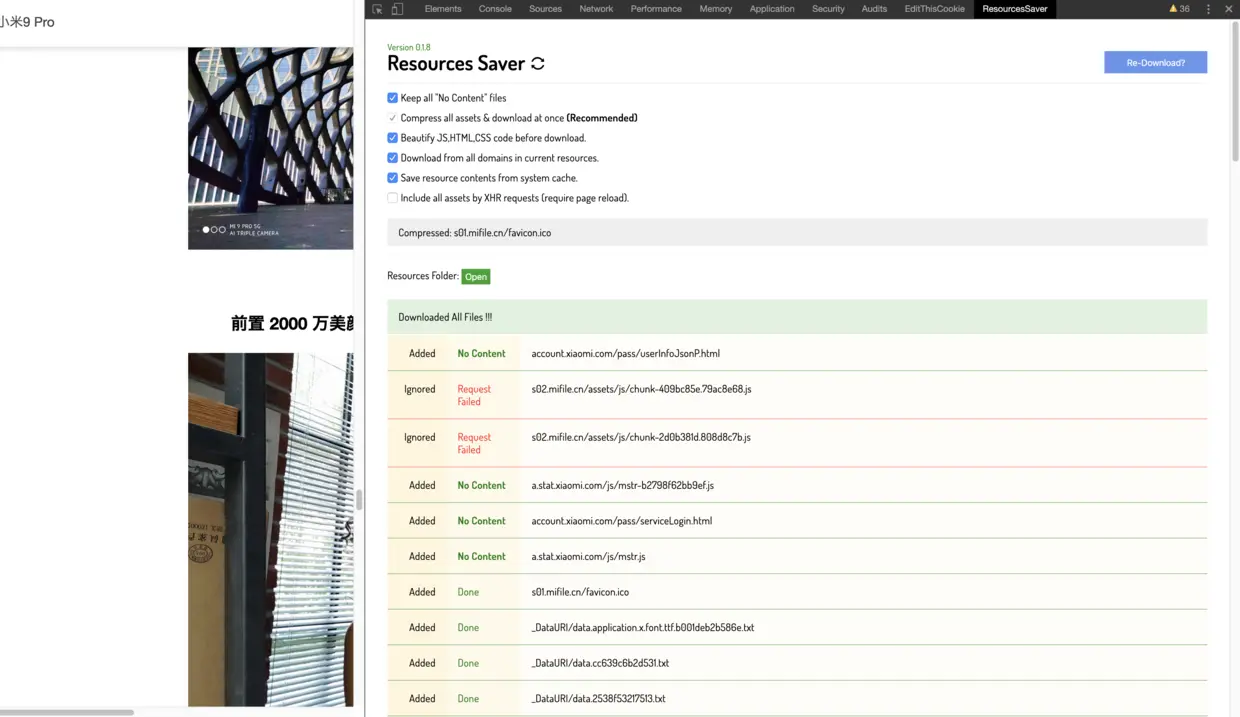1240x717 pixels.
Task: Click the refresh icon beside Resources Saver
Action: (x=538, y=63)
